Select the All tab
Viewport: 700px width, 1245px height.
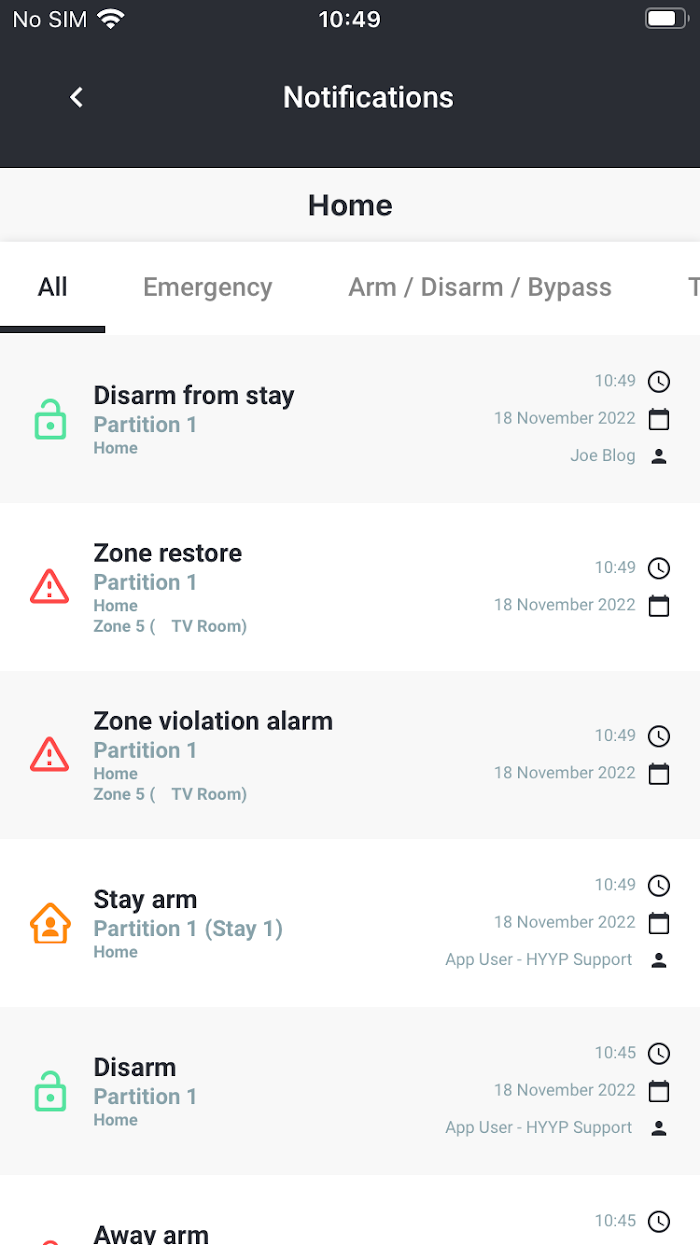52,287
